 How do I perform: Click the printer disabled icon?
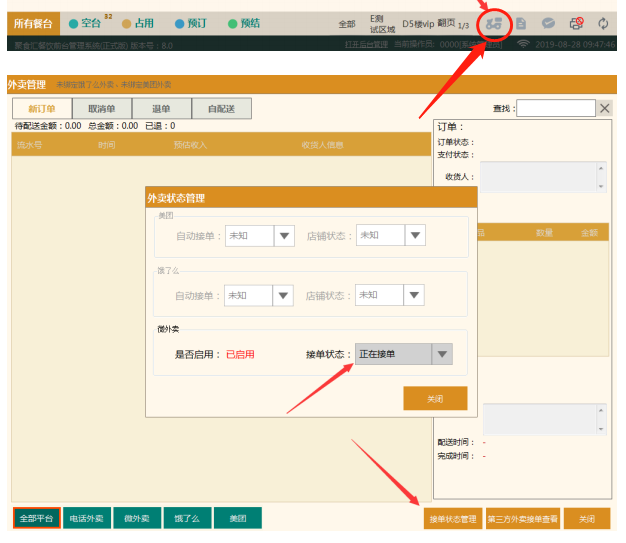coord(576,23)
